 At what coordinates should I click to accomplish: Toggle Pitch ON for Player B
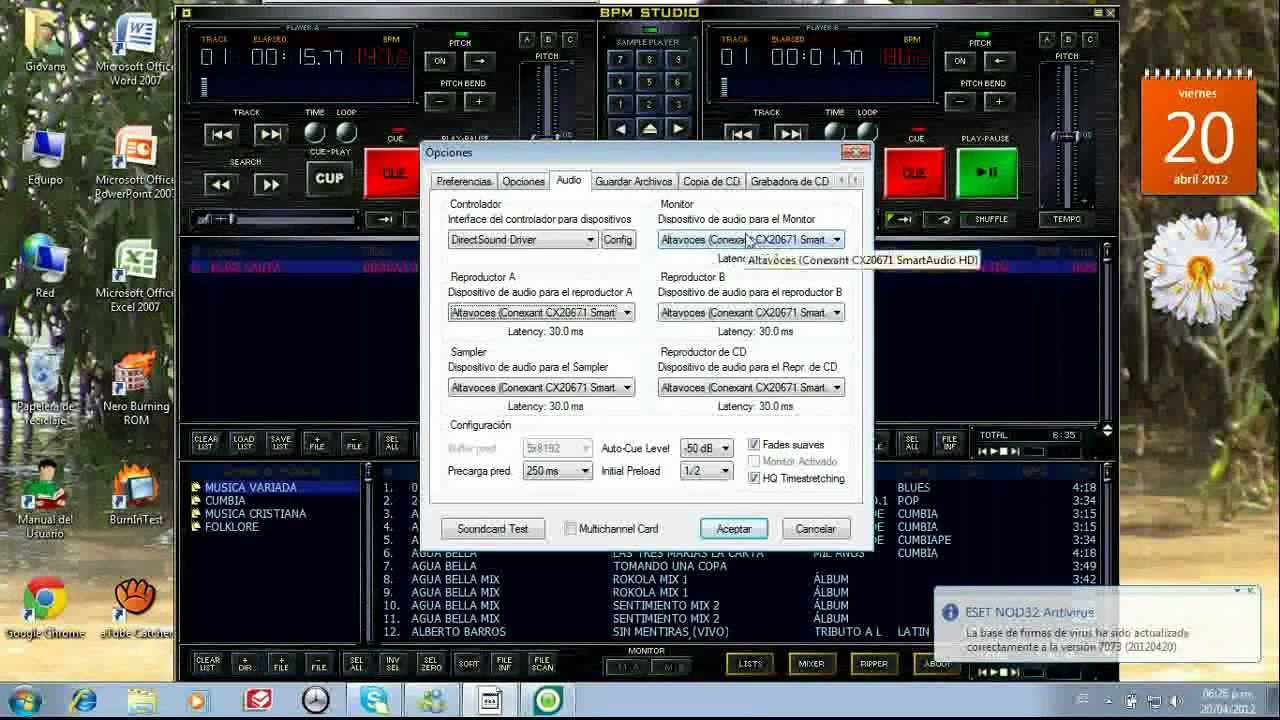[x=960, y=61]
